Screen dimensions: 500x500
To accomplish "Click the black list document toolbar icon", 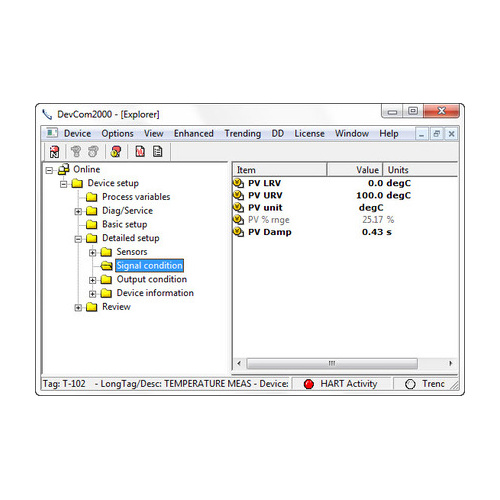I will pyautogui.click(x=157, y=152).
